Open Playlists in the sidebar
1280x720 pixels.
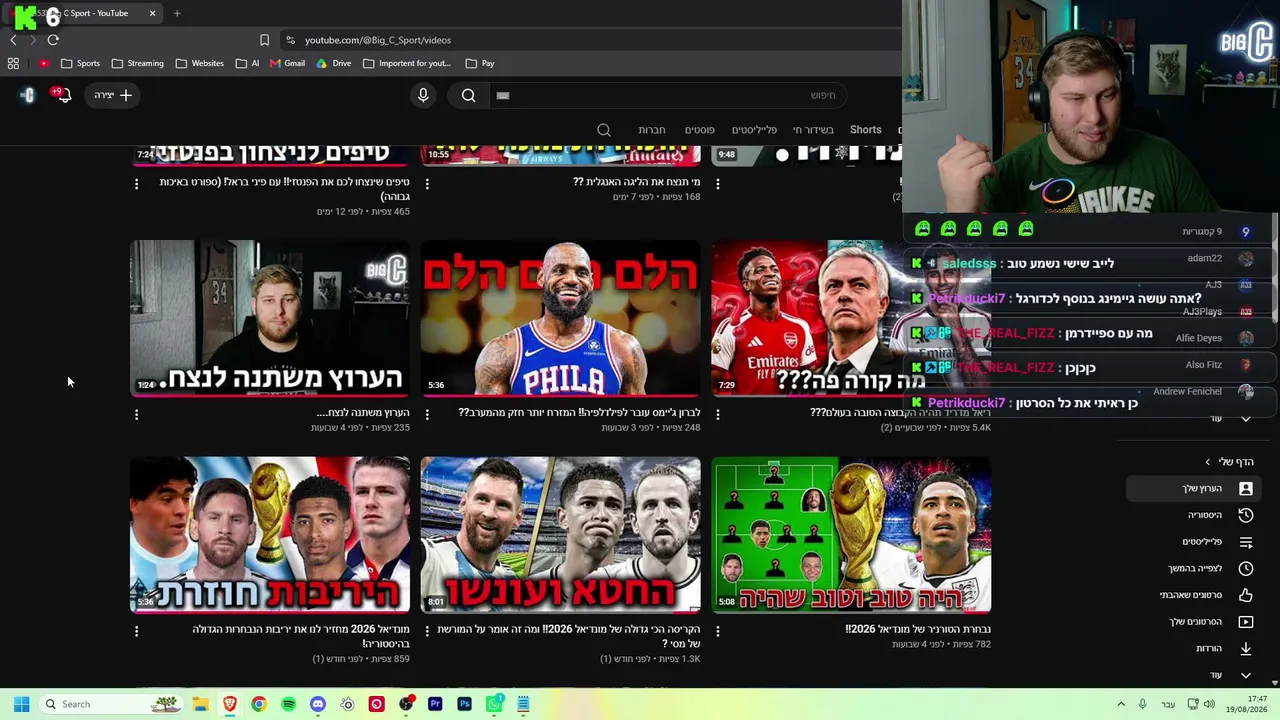1217,542
